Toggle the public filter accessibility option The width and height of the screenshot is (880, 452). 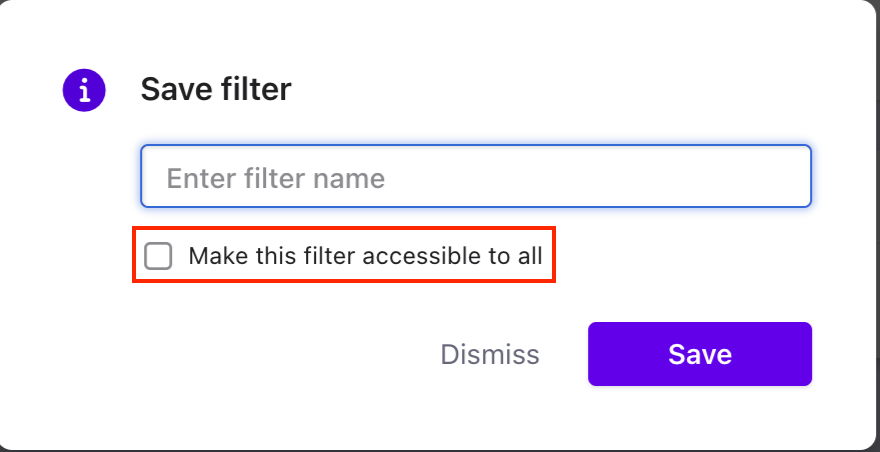158,256
